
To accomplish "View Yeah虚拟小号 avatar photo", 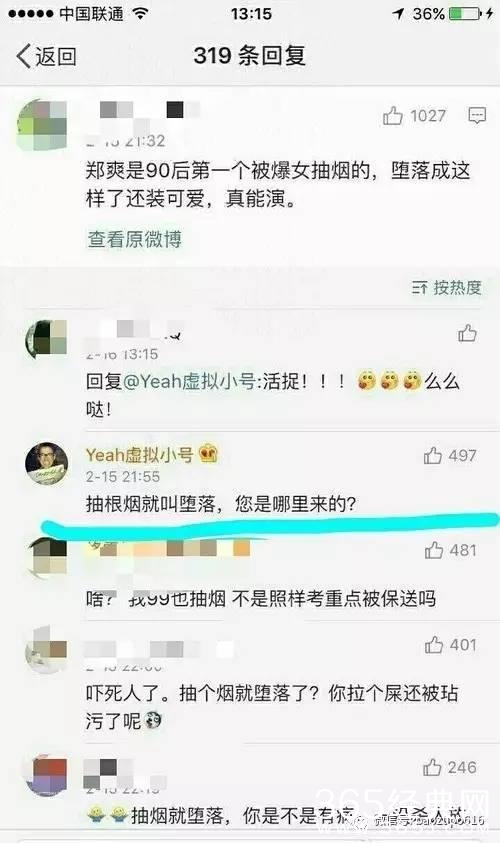I will [47, 463].
